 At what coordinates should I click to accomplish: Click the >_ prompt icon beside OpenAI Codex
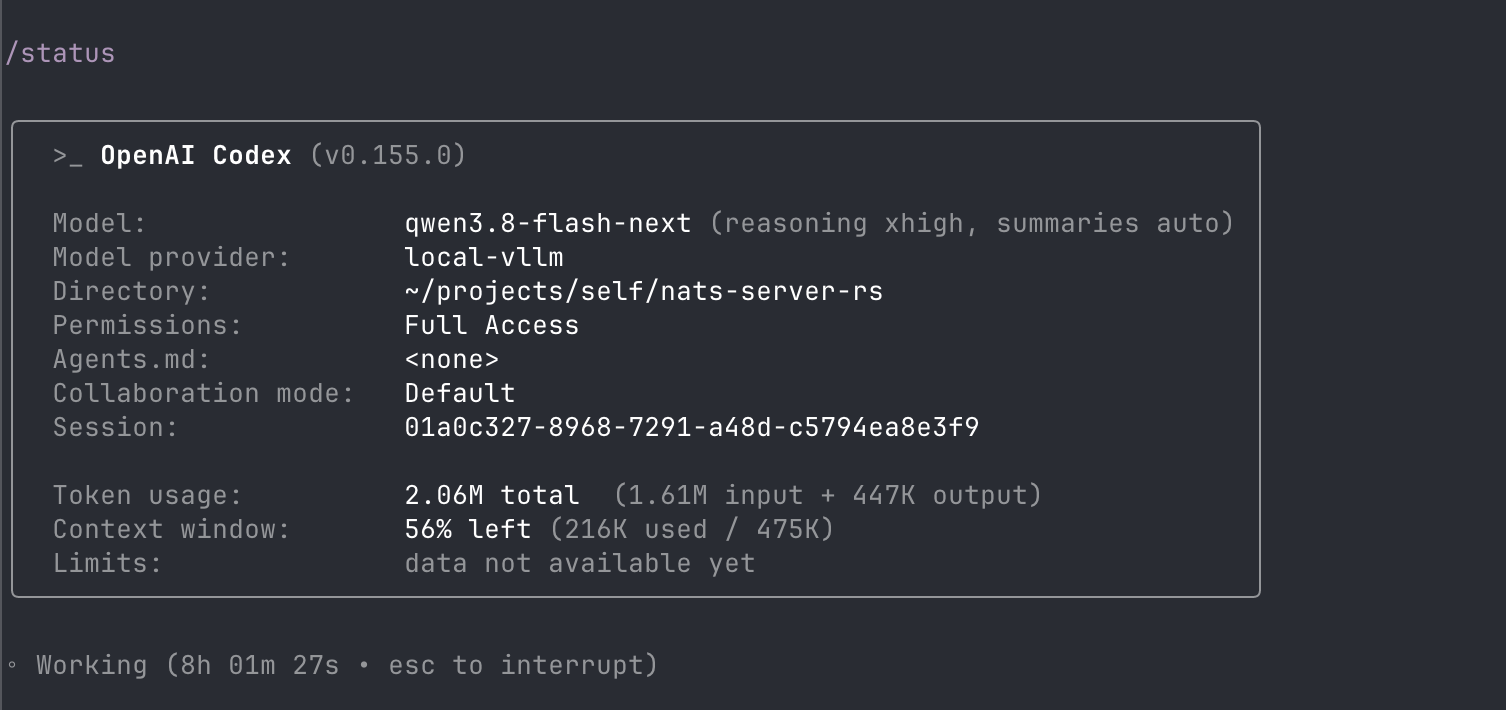coord(68,156)
